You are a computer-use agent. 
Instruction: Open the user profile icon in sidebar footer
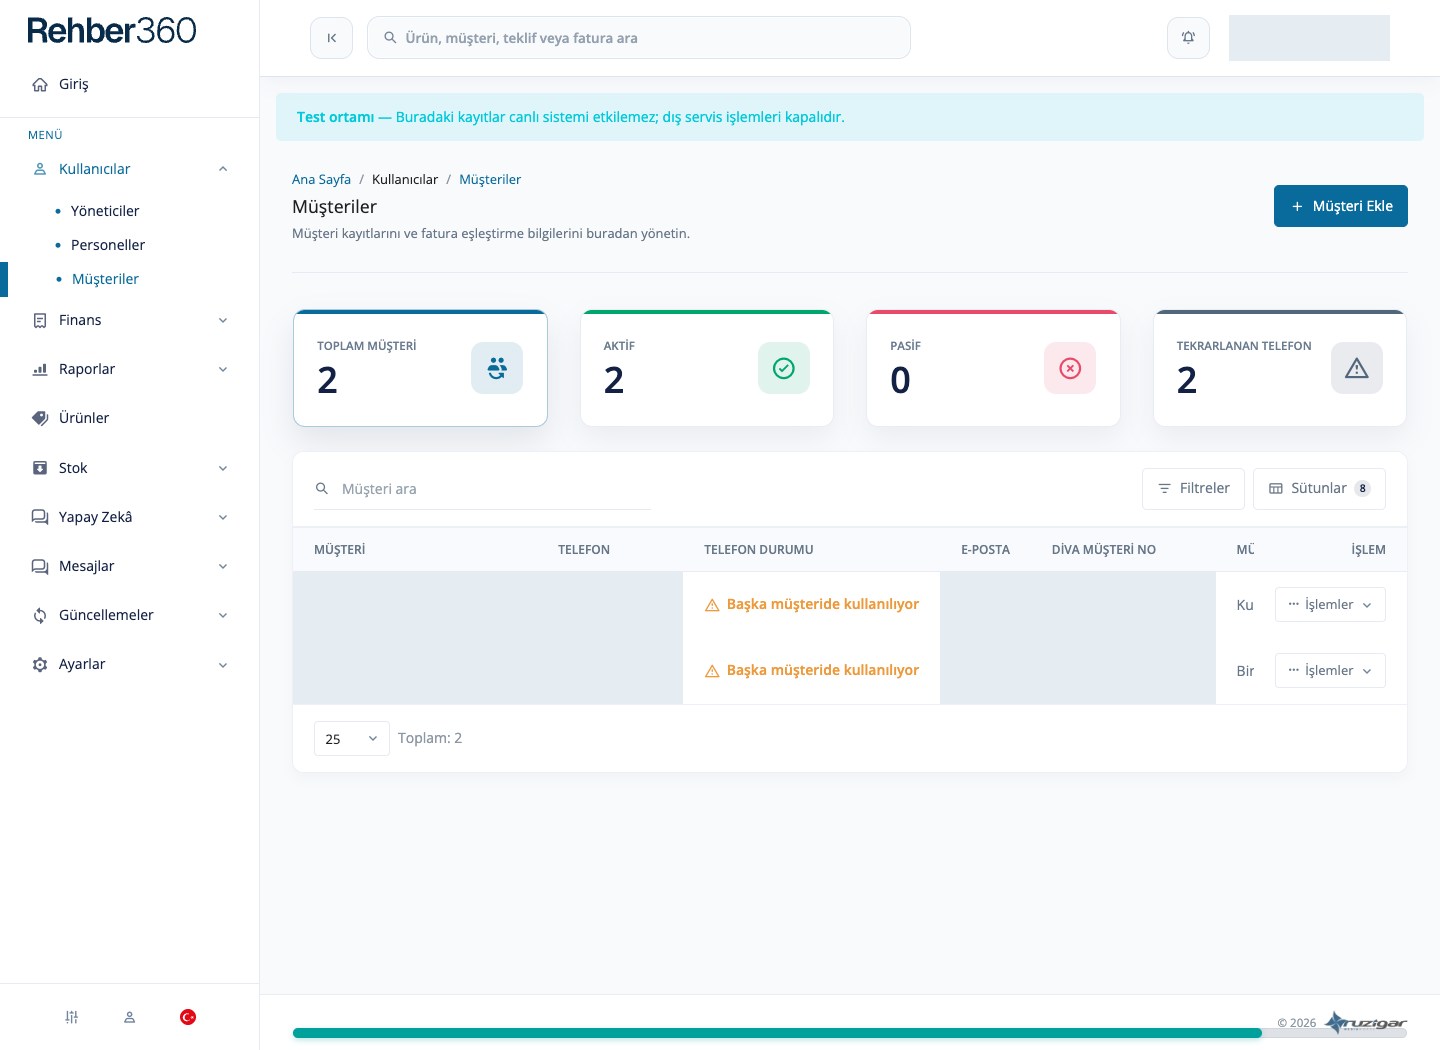pos(129,1017)
